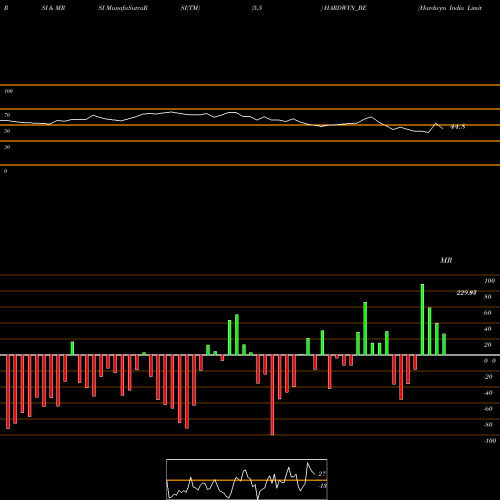Click the 'SI MunafaSutraR' header label
Image resolution: width=500 pixels, height=500 pixels.
pyautogui.click(x=123, y=8)
